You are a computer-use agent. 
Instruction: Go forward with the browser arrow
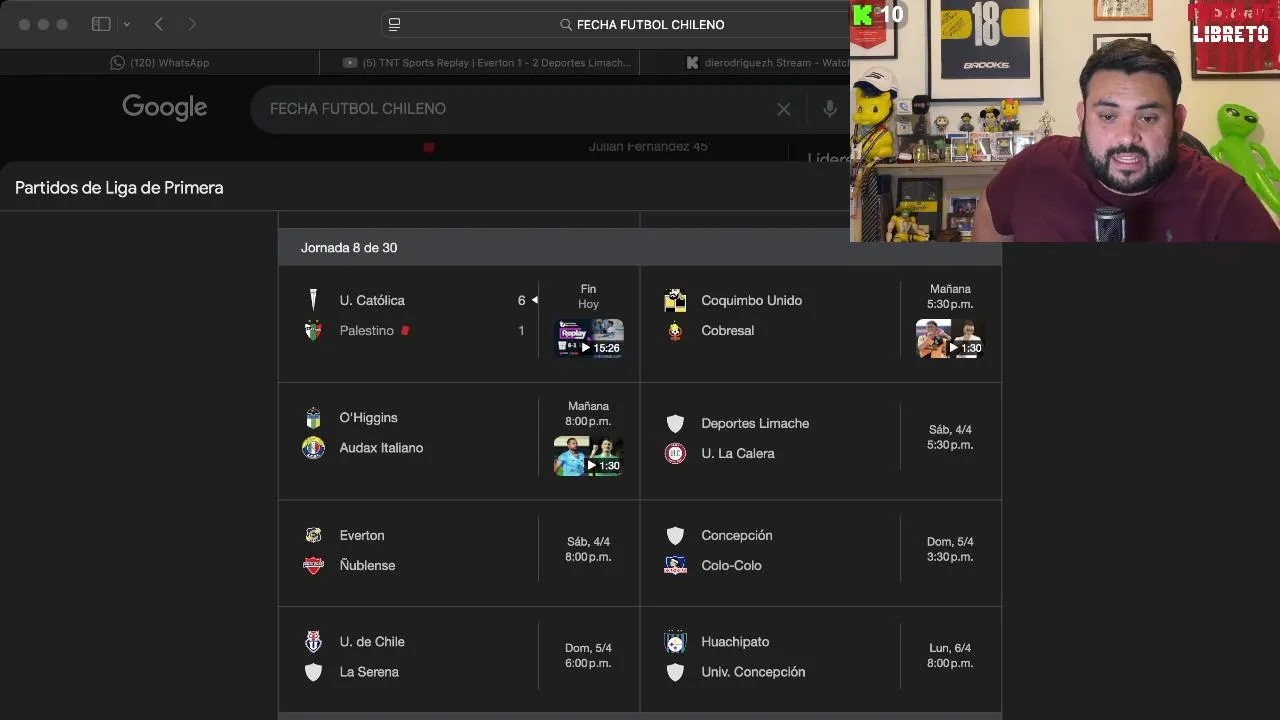point(192,24)
